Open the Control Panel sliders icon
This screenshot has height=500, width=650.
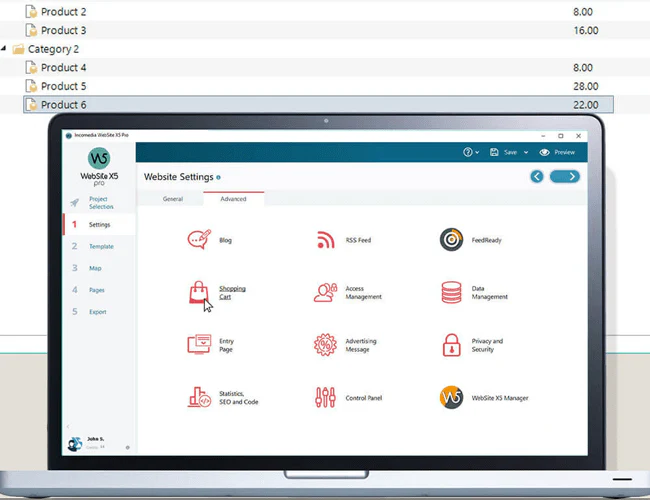click(x=325, y=397)
